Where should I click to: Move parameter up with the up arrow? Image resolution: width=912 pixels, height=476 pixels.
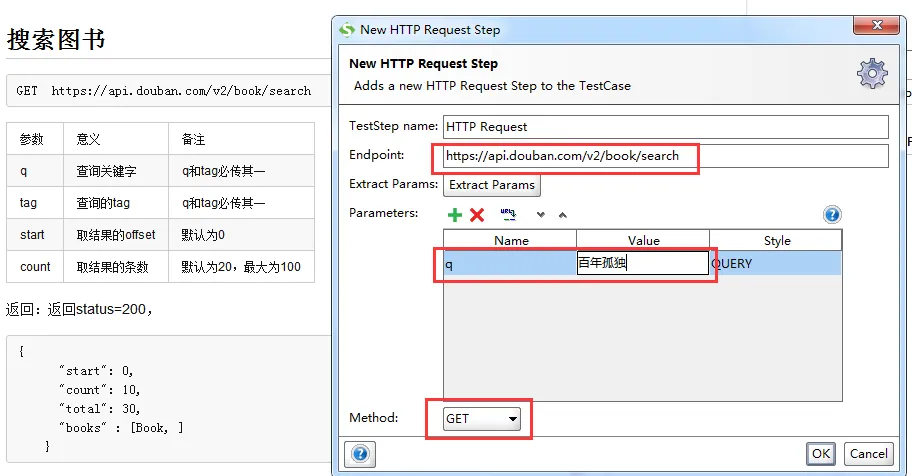tap(562, 215)
